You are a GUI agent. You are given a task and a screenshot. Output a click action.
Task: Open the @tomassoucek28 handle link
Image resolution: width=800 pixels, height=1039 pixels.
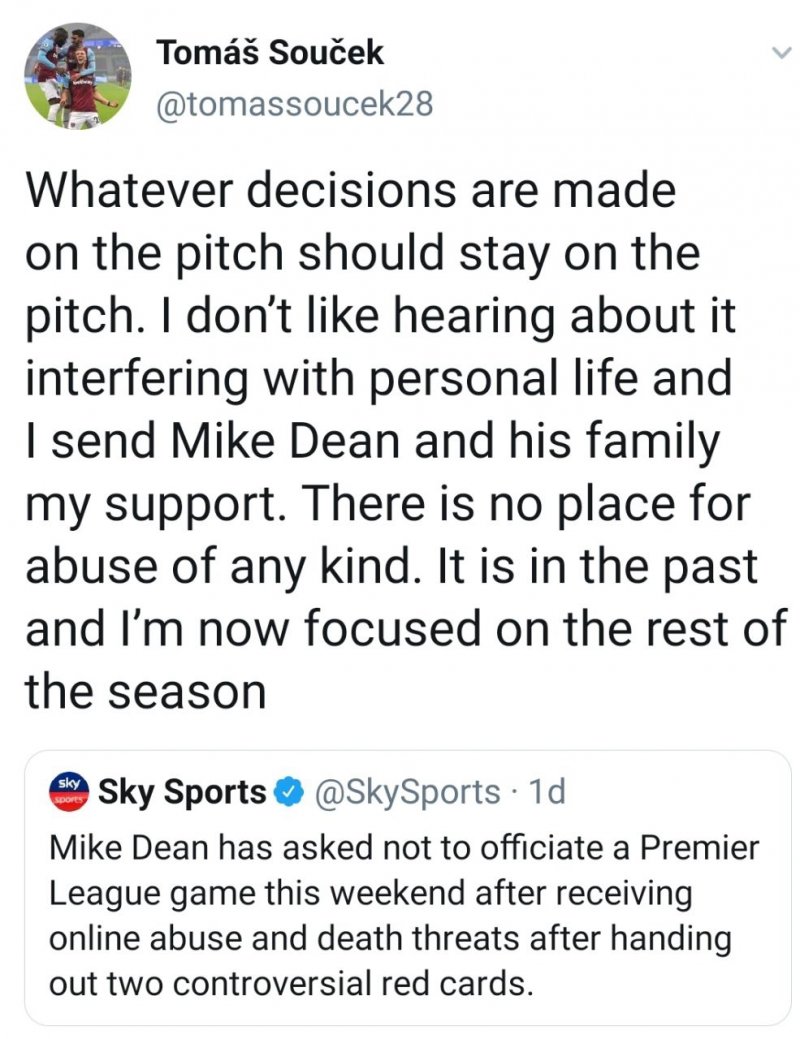pyautogui.click(x=295, y=103)
